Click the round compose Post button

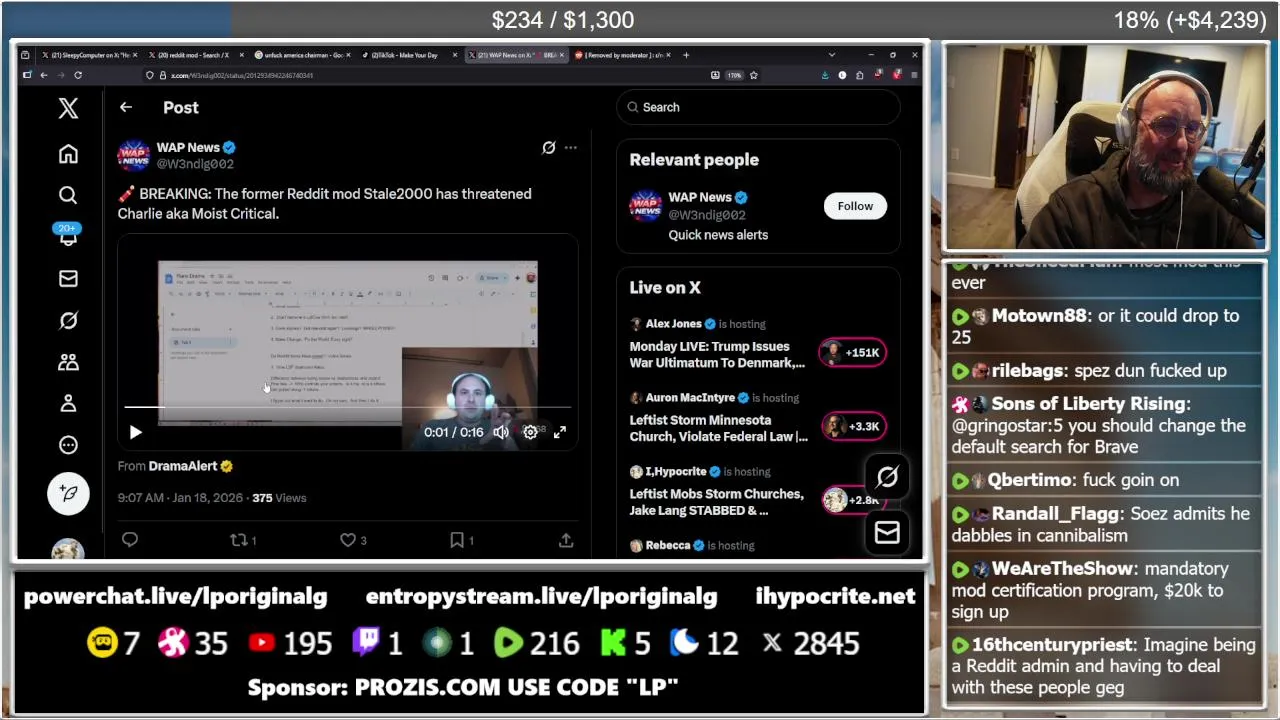[68, 493]
